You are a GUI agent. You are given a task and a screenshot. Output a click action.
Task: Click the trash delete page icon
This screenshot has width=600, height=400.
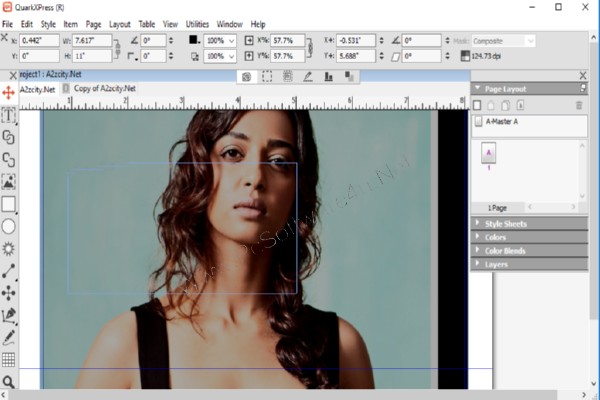(x=579, y=105)
